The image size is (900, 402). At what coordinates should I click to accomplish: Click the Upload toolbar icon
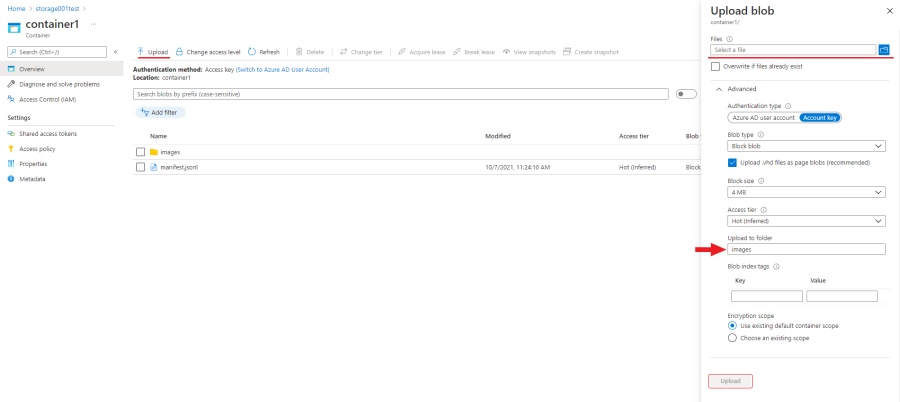click(x=141, y=51)
